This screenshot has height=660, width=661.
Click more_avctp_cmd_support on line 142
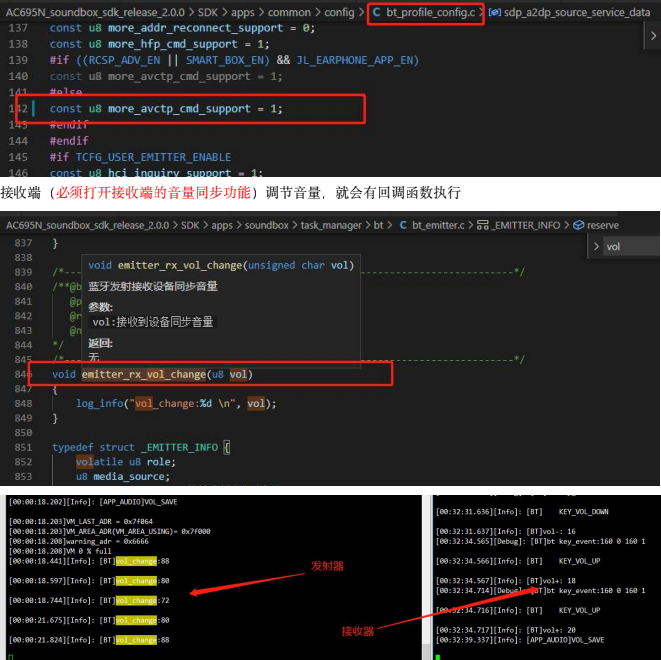coord(179,109)
